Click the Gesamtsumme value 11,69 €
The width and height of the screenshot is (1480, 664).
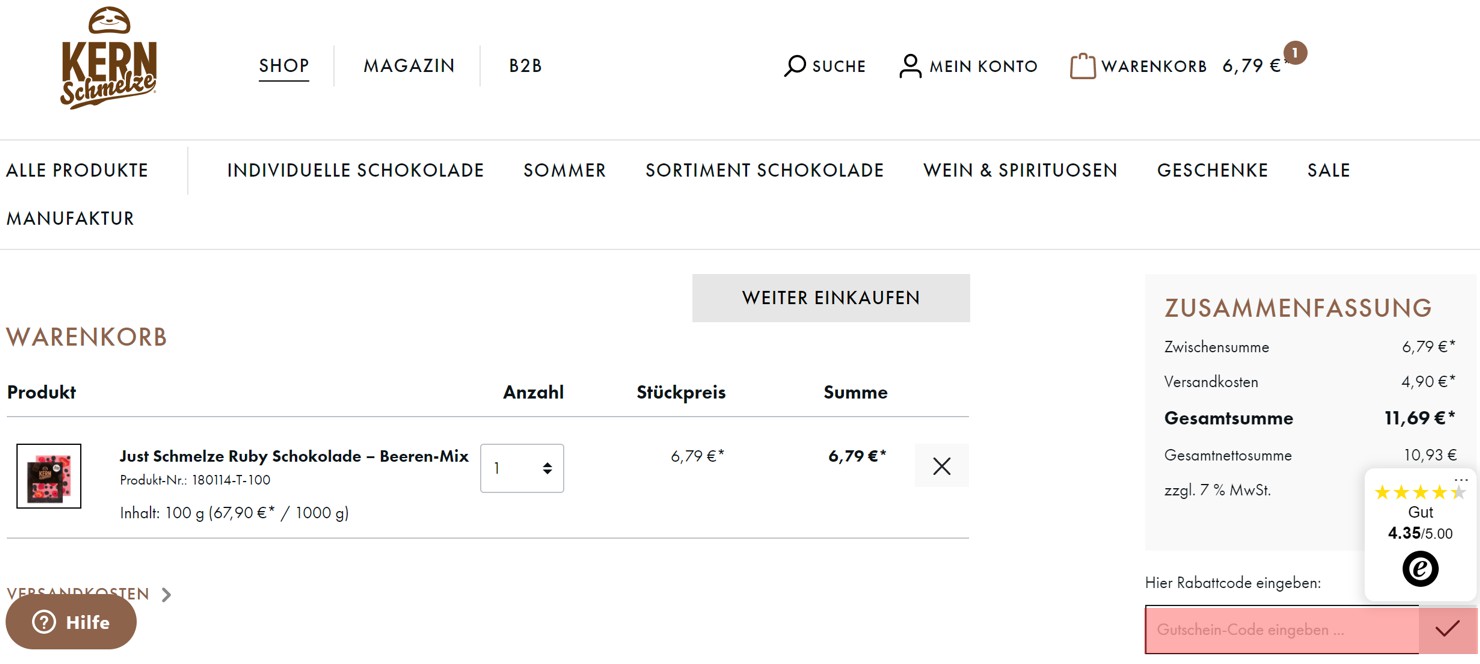coord(1419,418)
